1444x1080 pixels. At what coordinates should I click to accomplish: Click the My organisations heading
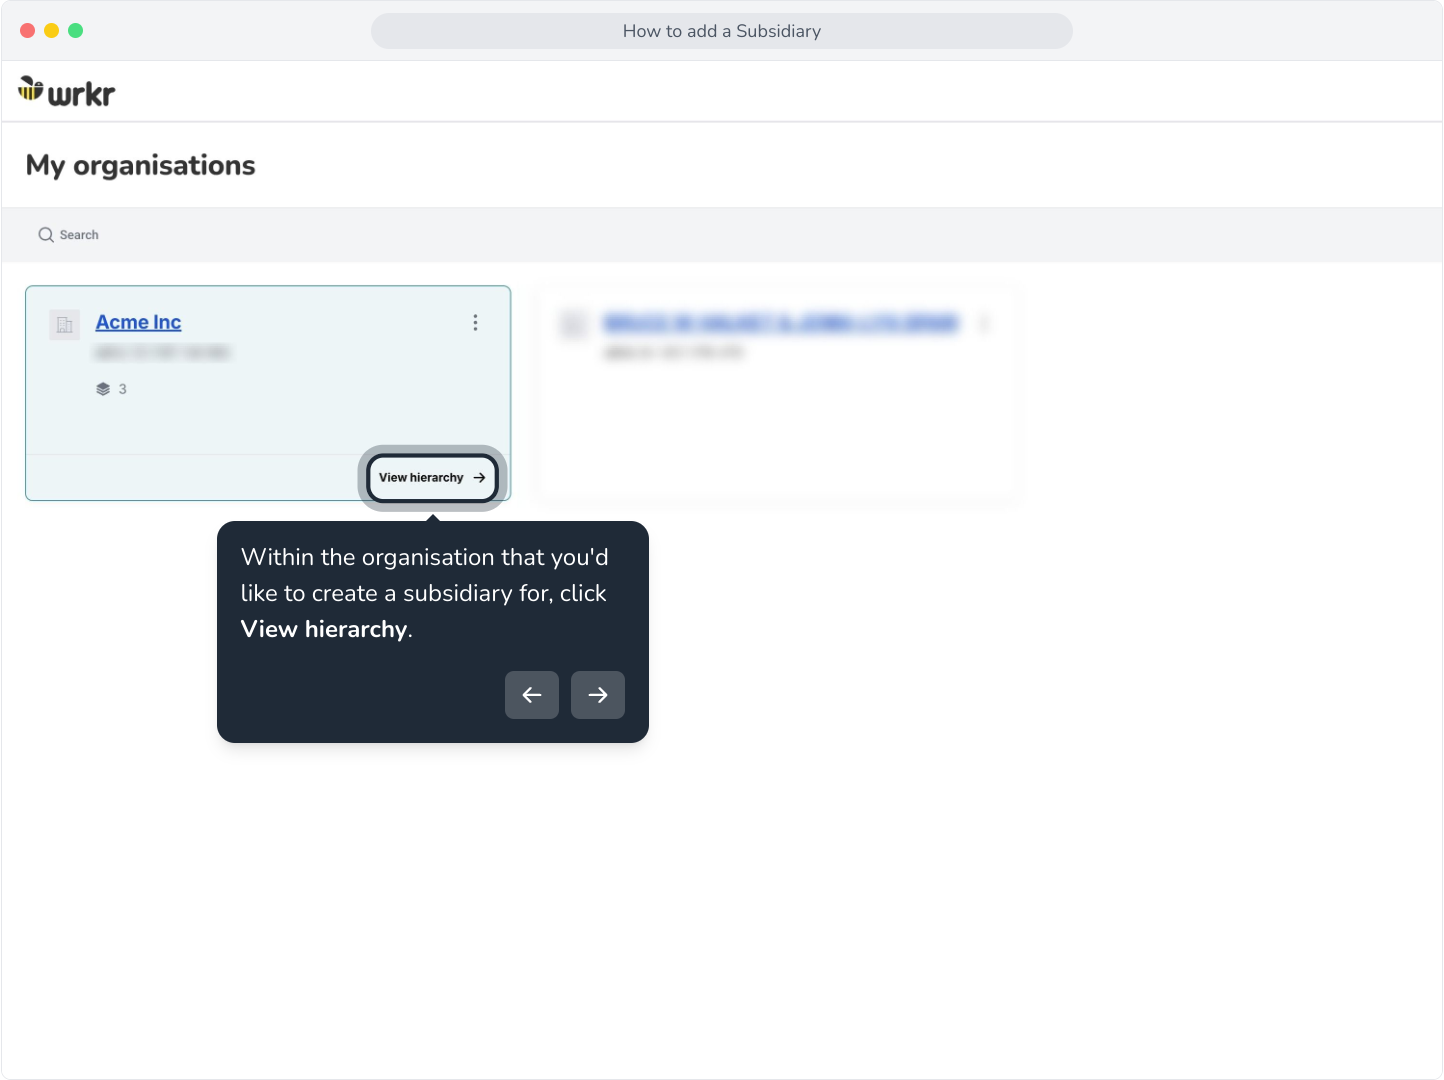(x=141, y=165)
